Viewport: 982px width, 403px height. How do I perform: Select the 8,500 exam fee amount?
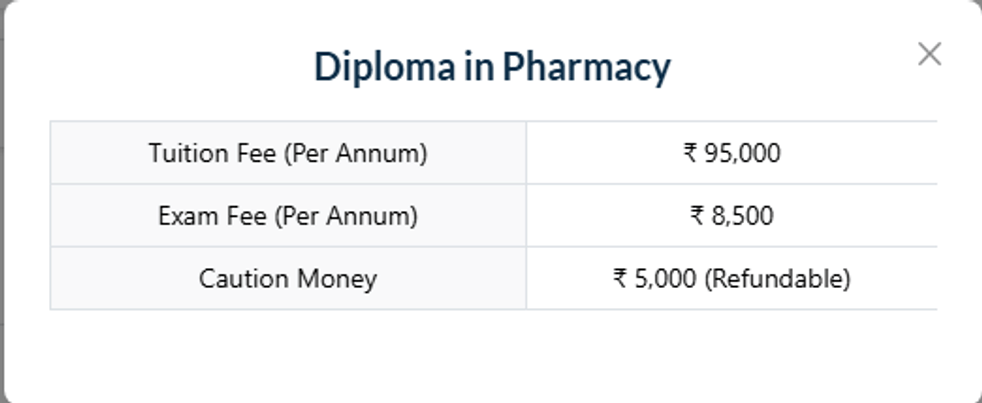pos(742,215)
